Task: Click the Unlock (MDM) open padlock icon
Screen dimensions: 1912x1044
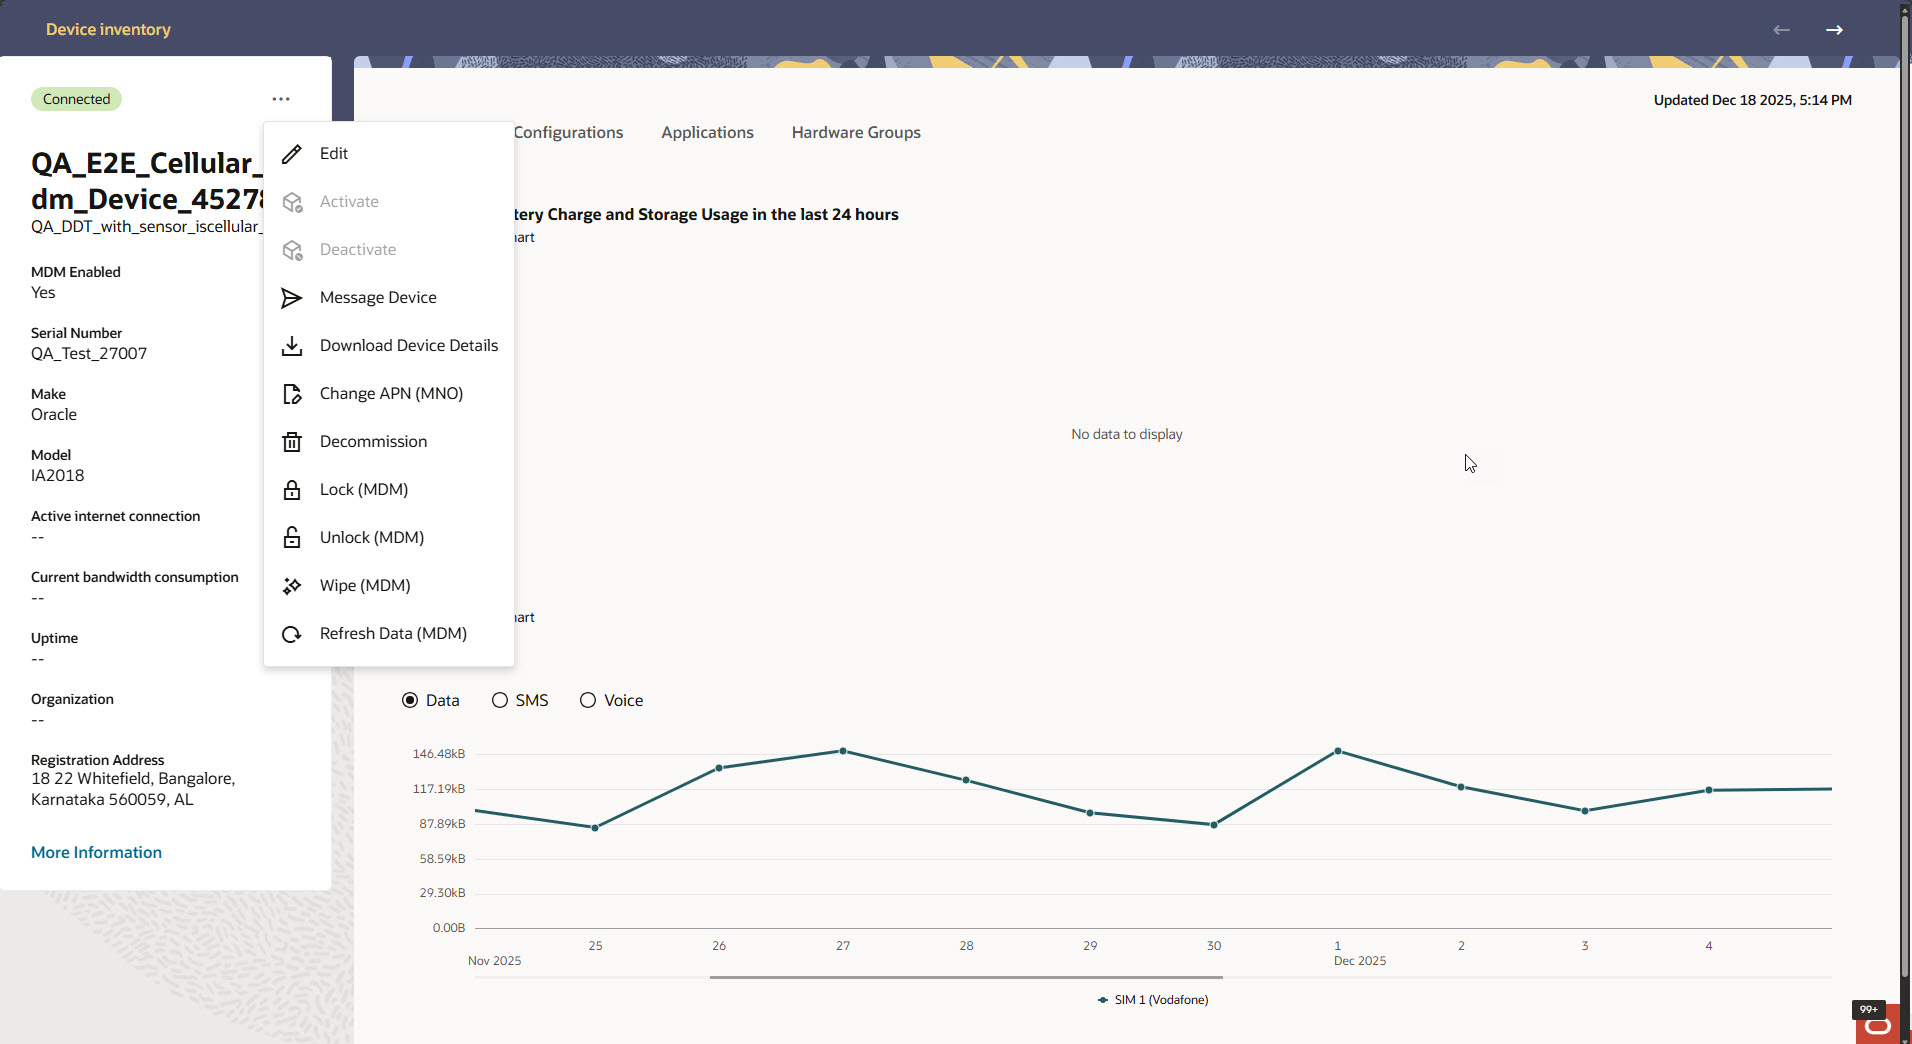Action: pos(291,538)
